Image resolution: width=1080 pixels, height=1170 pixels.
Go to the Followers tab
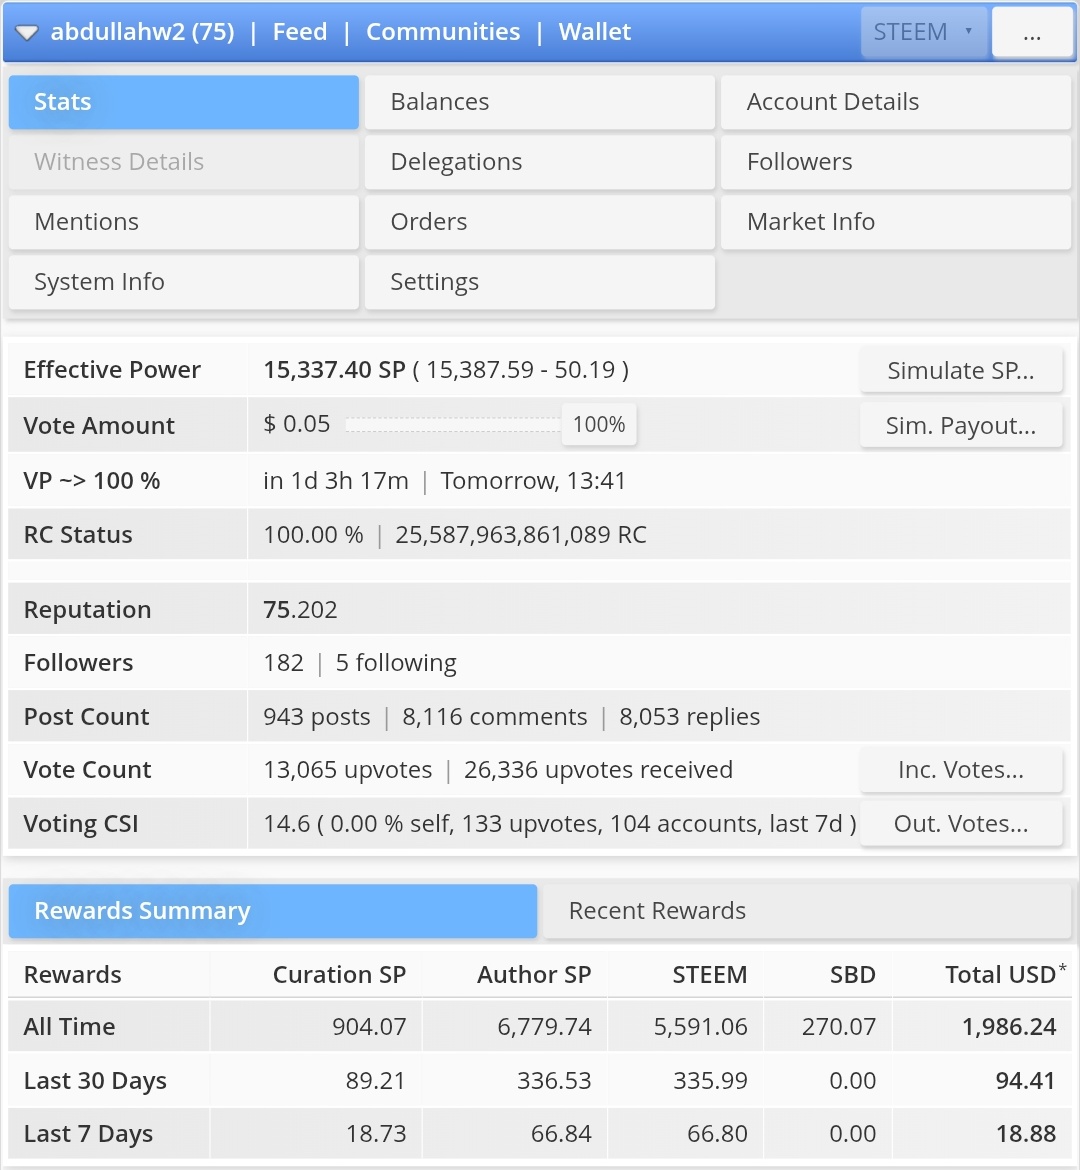(x=896, y=162)
